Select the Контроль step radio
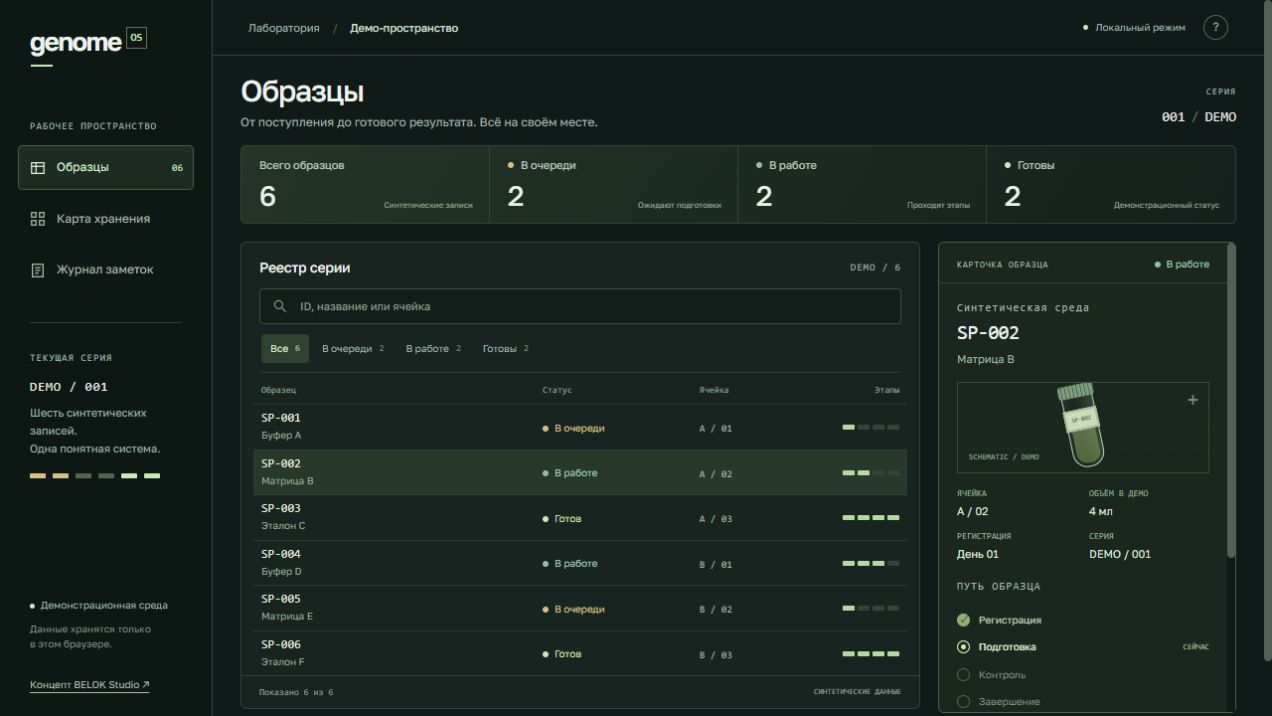 [x=964, y=675]
